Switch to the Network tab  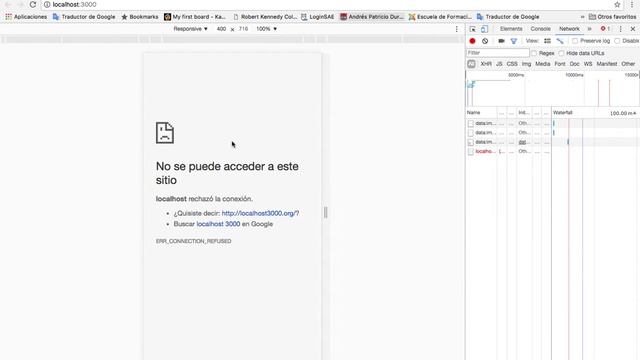click(569, 29)
